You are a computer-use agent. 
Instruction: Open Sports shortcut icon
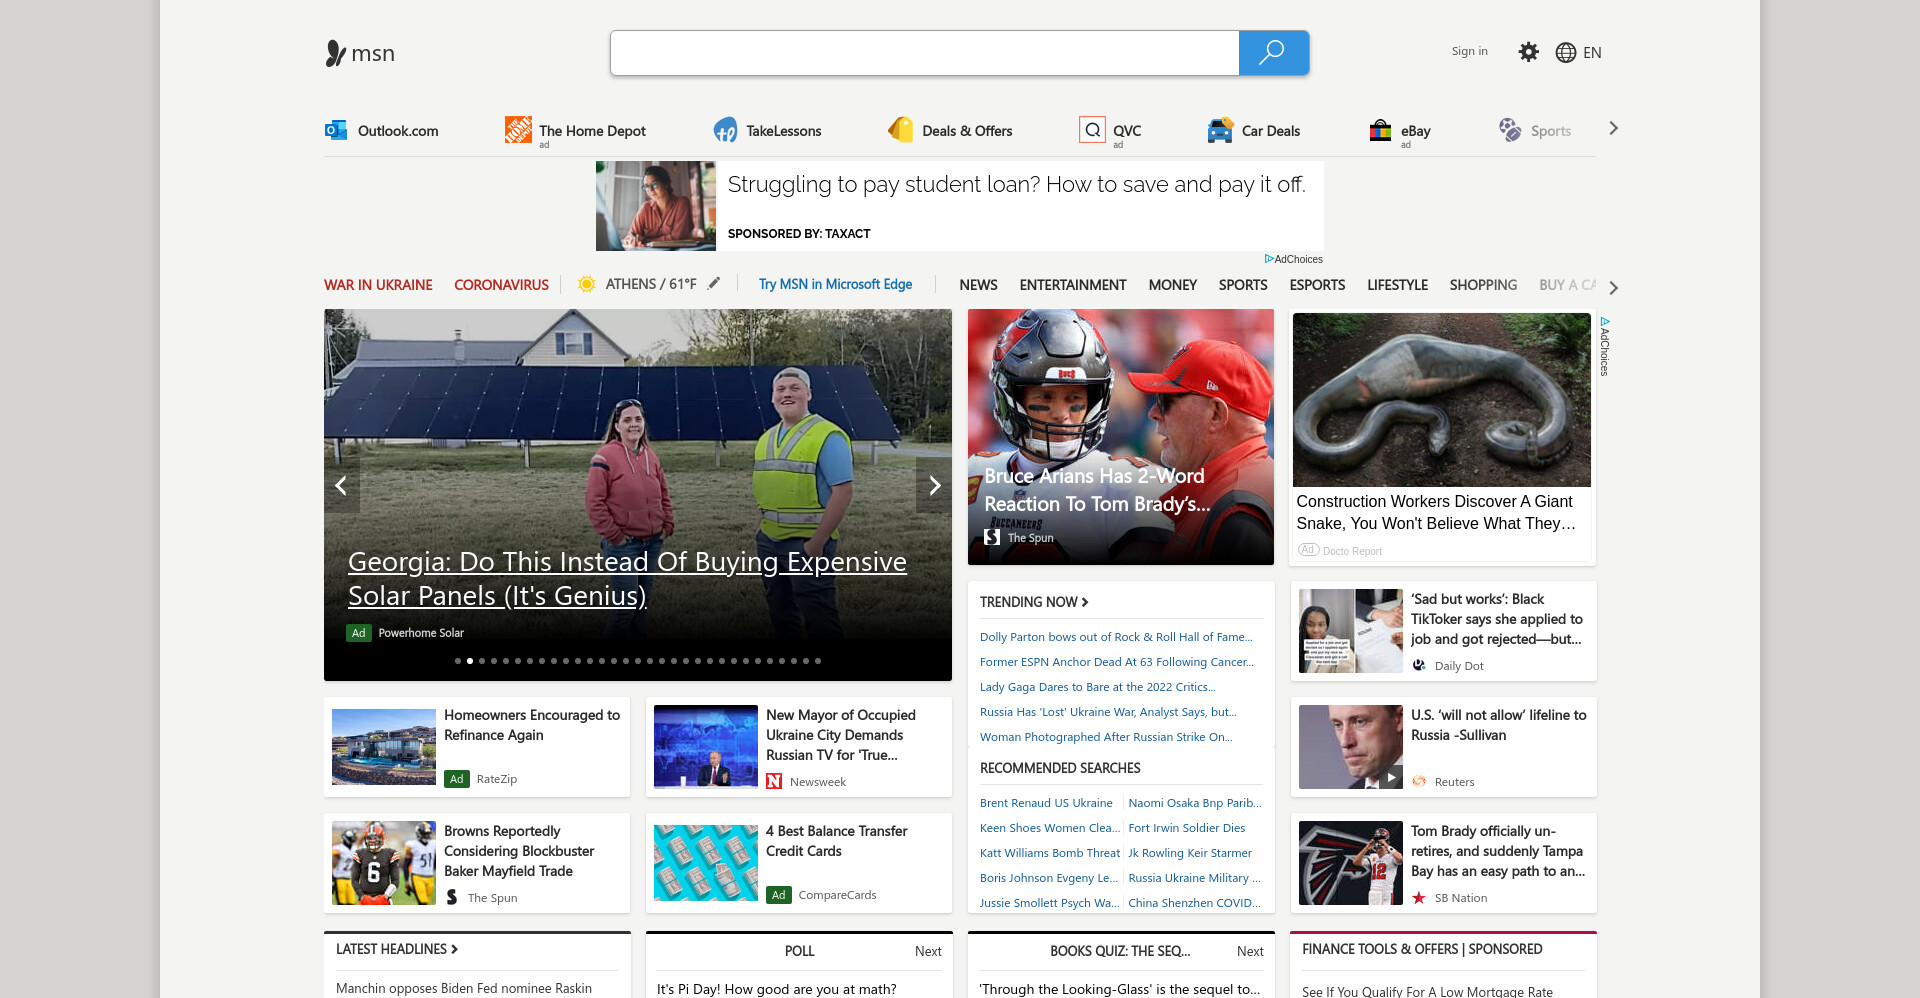[x=1510, y=130]
